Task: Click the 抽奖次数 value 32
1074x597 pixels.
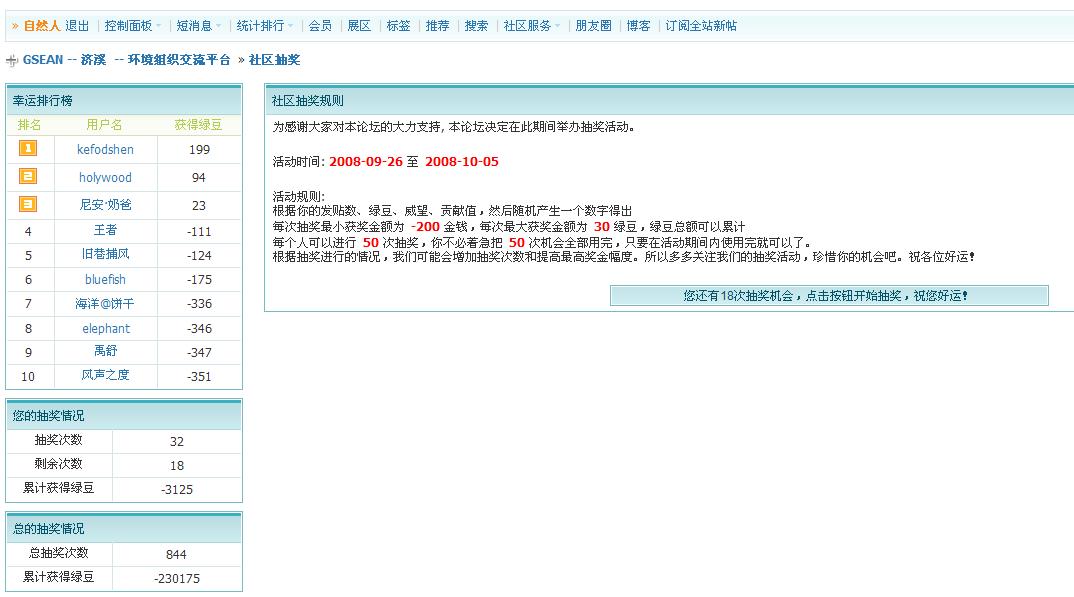Action: click(x=177, y=442)
